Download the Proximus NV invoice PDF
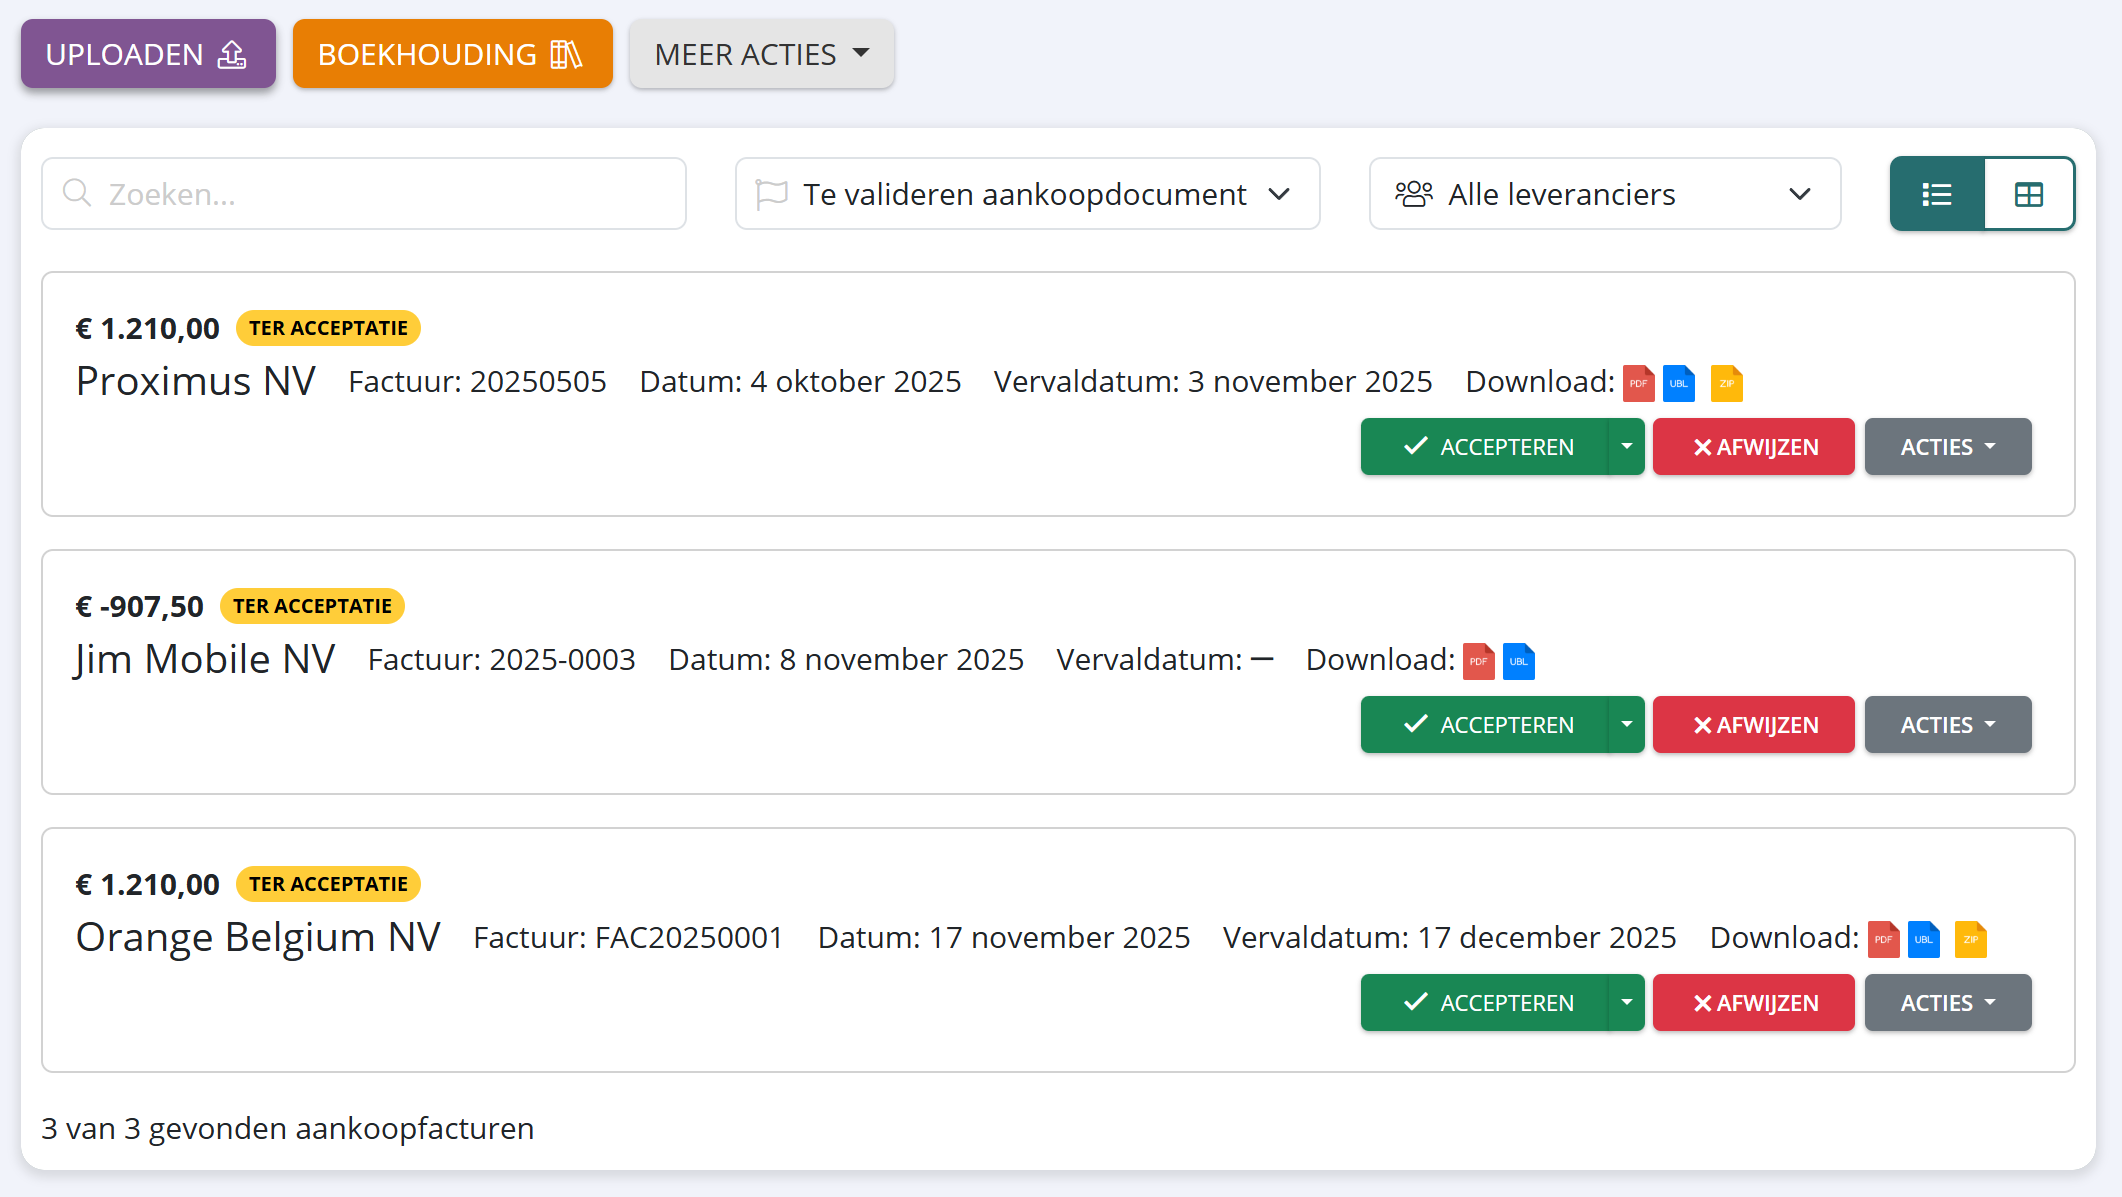 tap(1638, 383)
